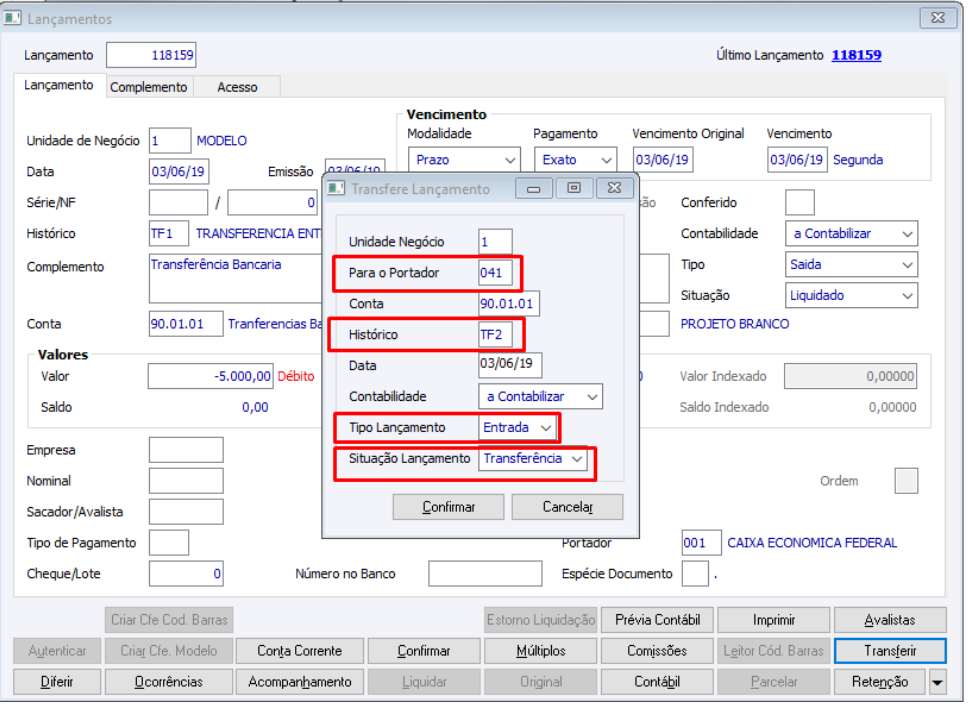Click the Sacador/Avalista input field
Viewport: 968px width, 704px height.
(x=186, y=512)
